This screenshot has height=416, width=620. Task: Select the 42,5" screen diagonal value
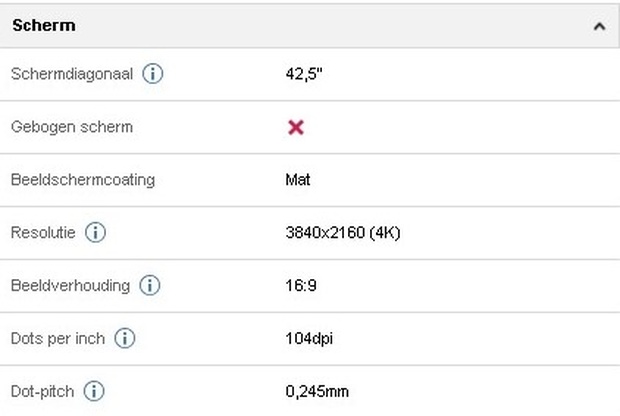[x=304, y=74]
